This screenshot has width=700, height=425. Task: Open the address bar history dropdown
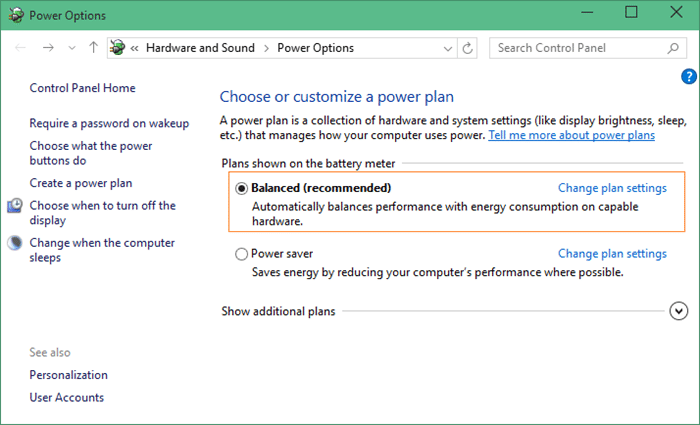[x=448, y=48]
